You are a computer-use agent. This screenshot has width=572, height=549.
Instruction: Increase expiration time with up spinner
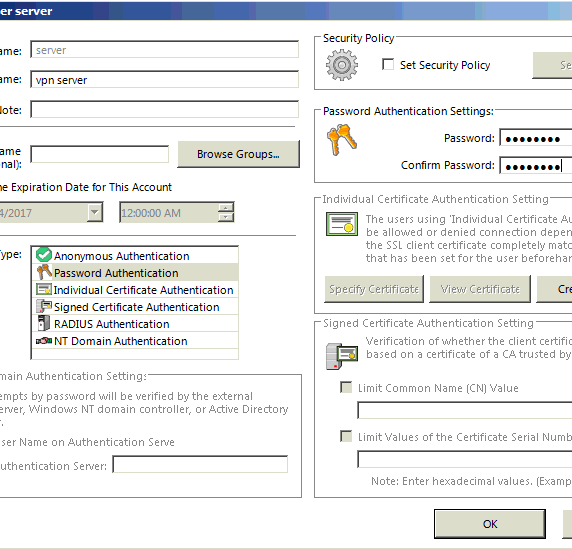[x=226, y=208]
